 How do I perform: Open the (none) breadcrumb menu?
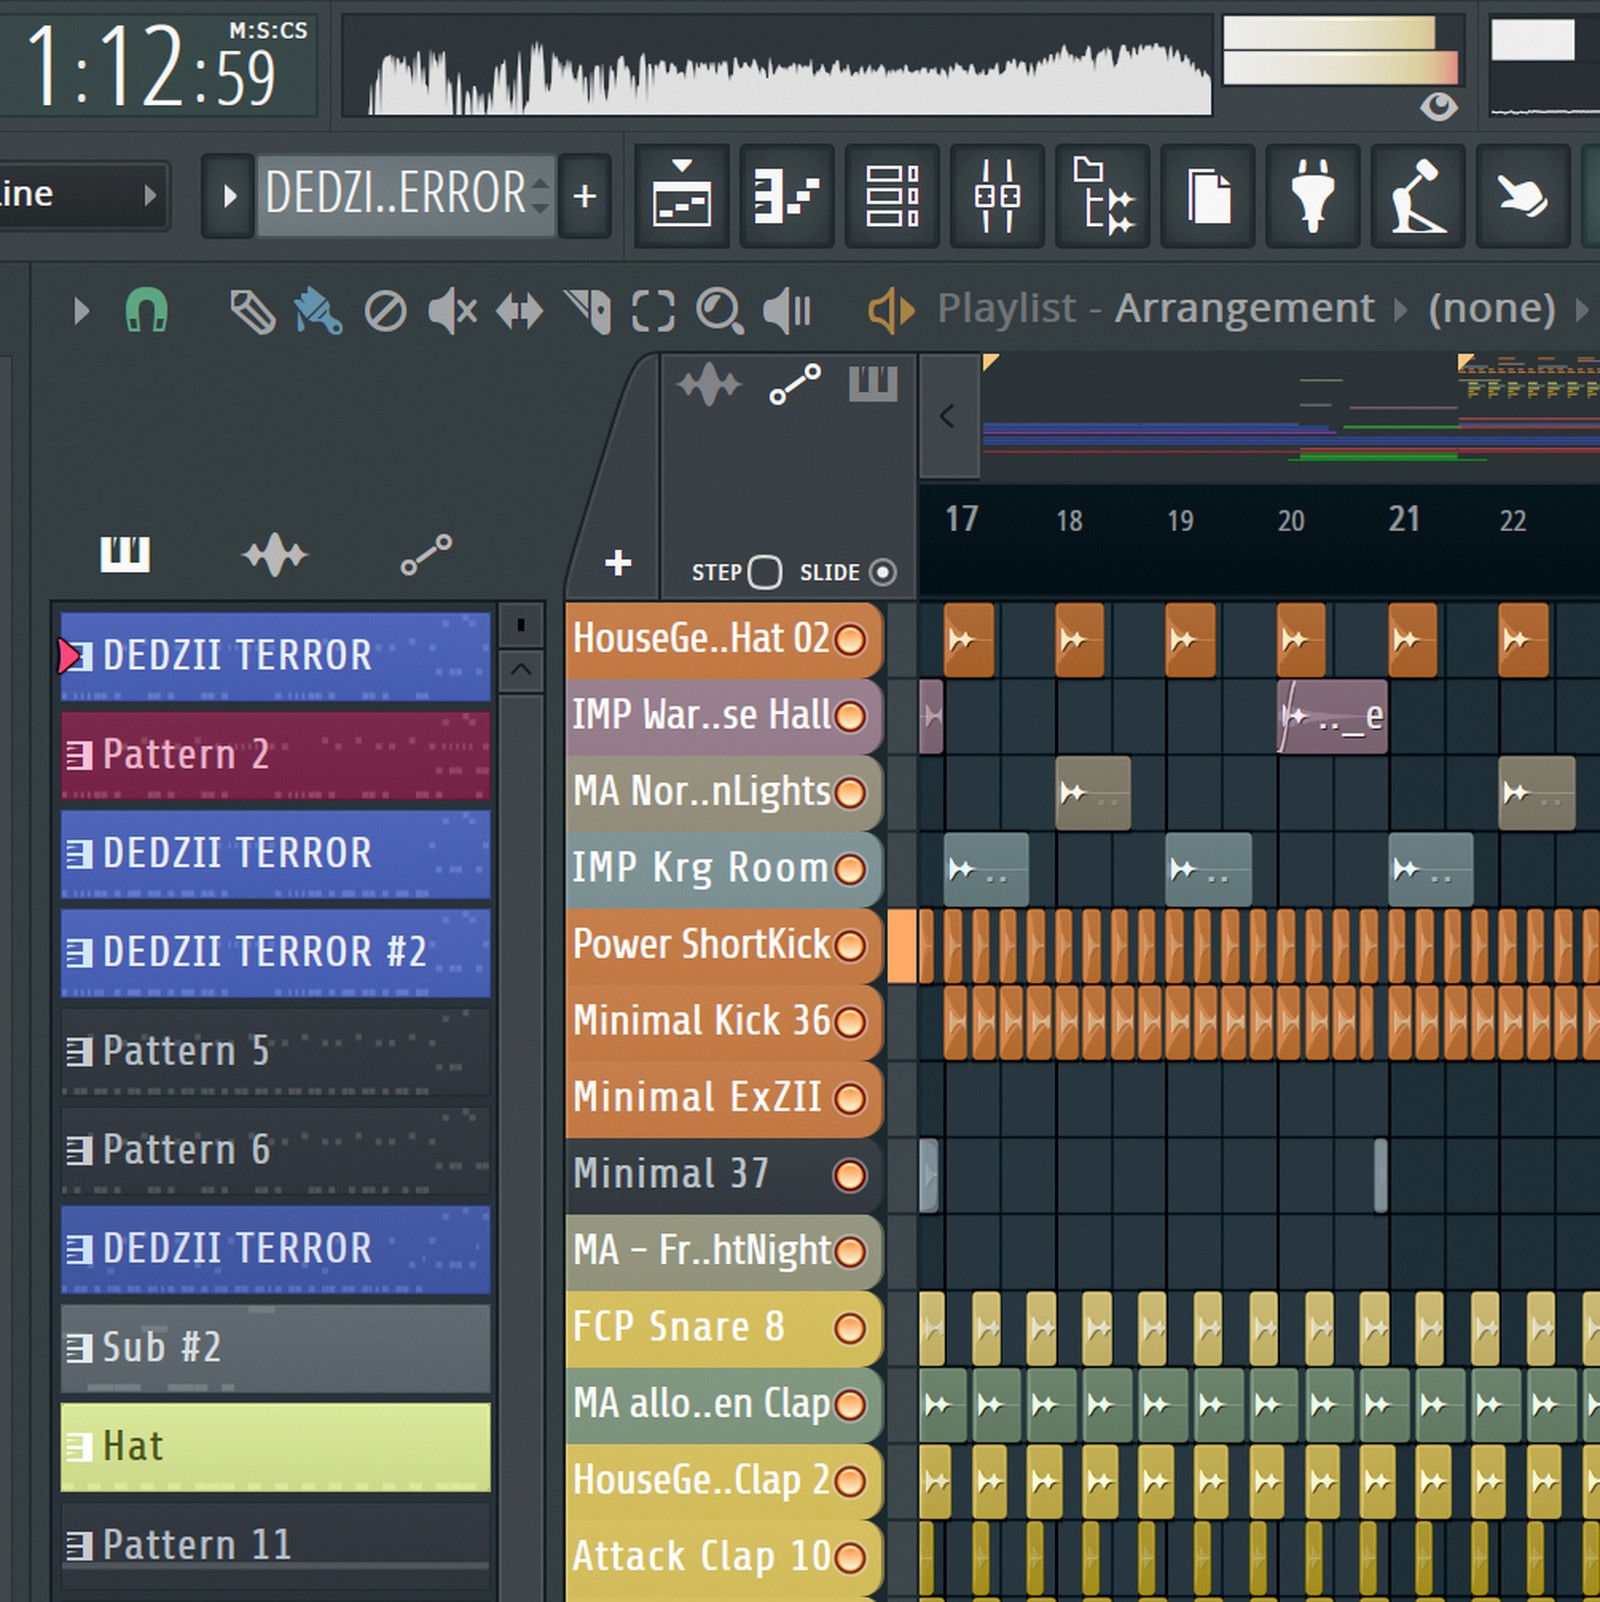pyautogui.click(x=1491, y=309)
